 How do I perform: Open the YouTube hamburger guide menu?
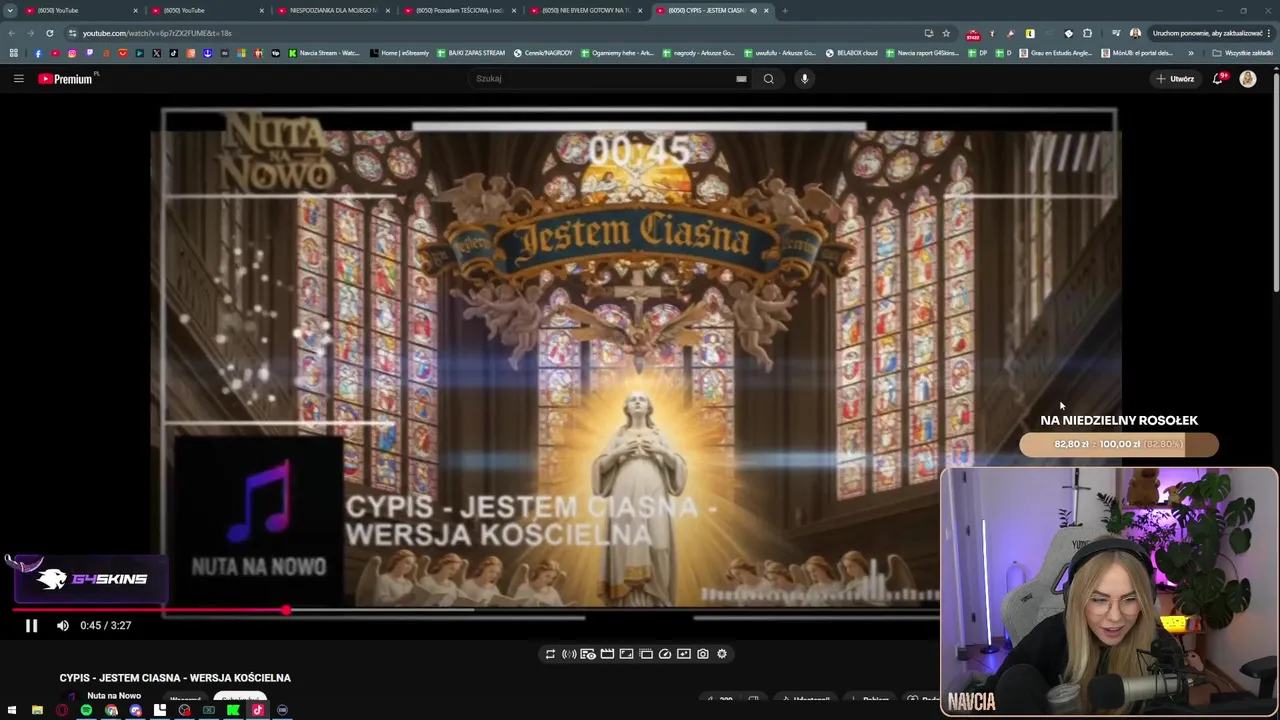[x=18, y=78]
